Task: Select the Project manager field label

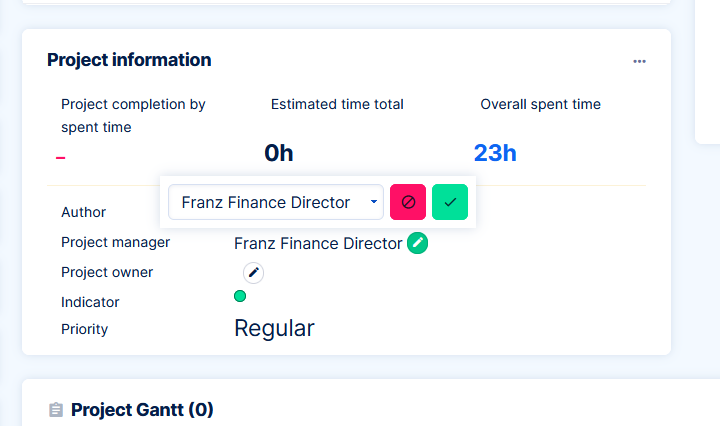Action: tap(115, 242)
